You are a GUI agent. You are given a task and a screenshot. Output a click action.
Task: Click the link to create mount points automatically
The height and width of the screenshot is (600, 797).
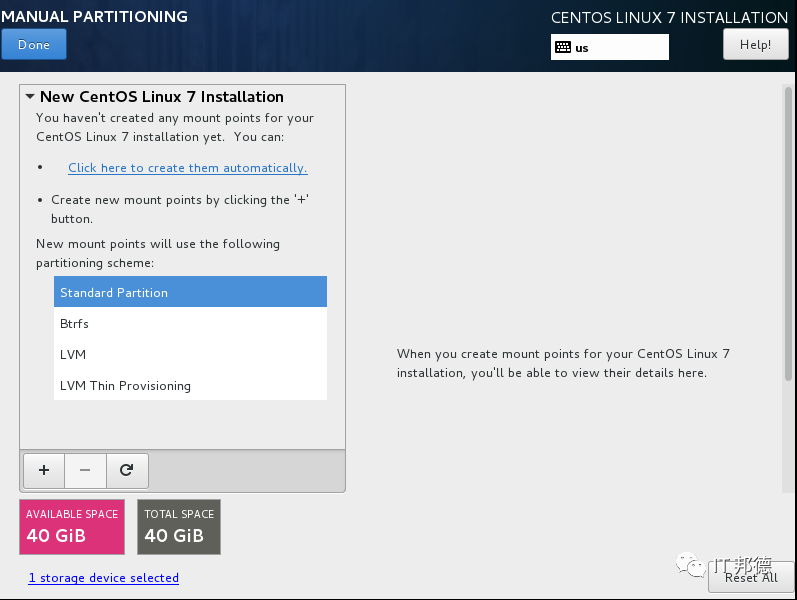(188, 168)
